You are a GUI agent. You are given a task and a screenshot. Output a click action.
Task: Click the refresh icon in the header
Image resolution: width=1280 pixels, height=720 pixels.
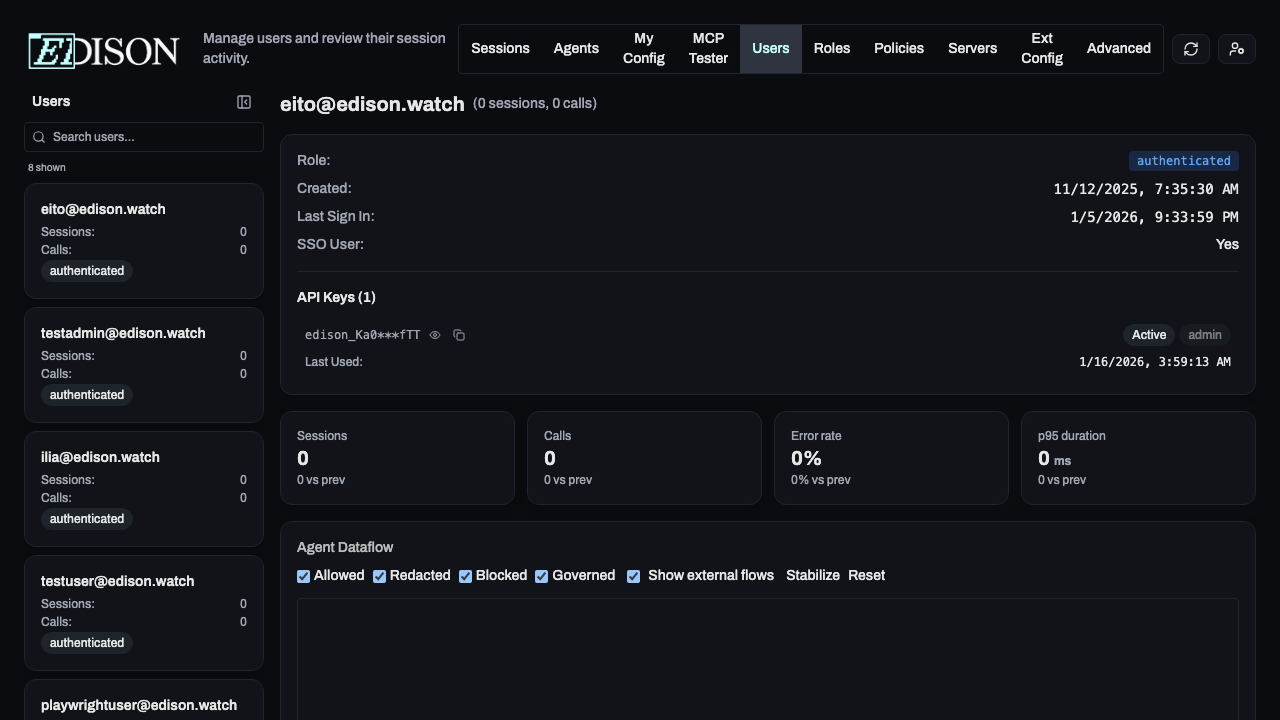pyautogui.click(x=1190, y=48)
